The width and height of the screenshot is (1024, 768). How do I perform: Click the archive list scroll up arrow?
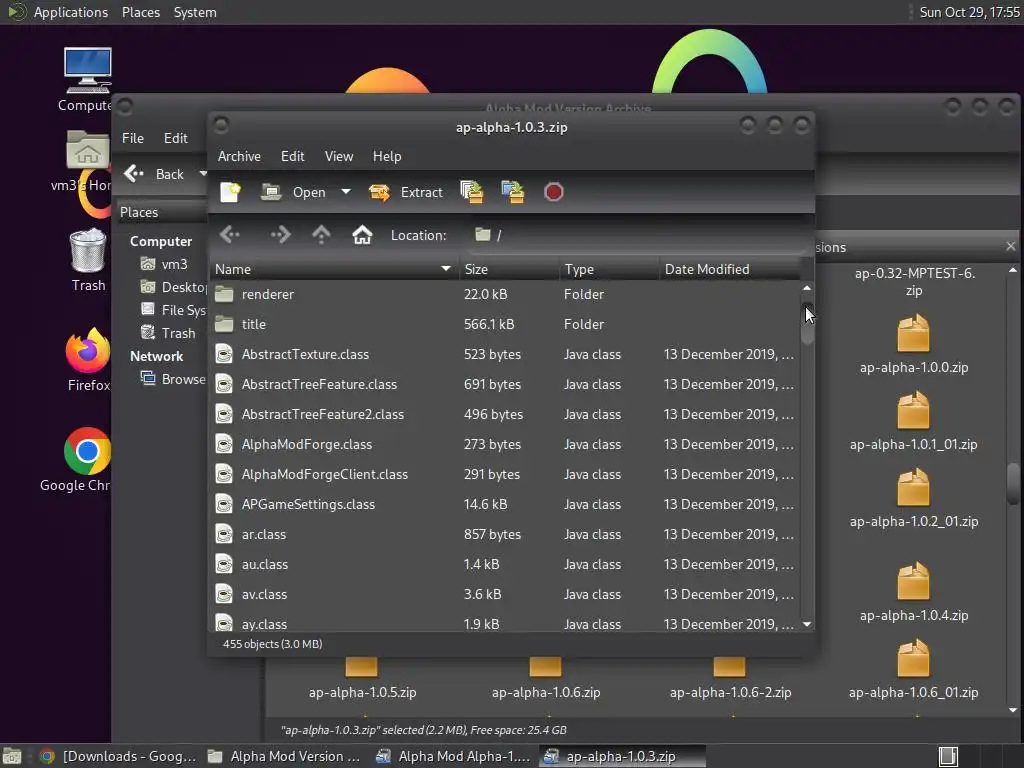tap(807, 287)
